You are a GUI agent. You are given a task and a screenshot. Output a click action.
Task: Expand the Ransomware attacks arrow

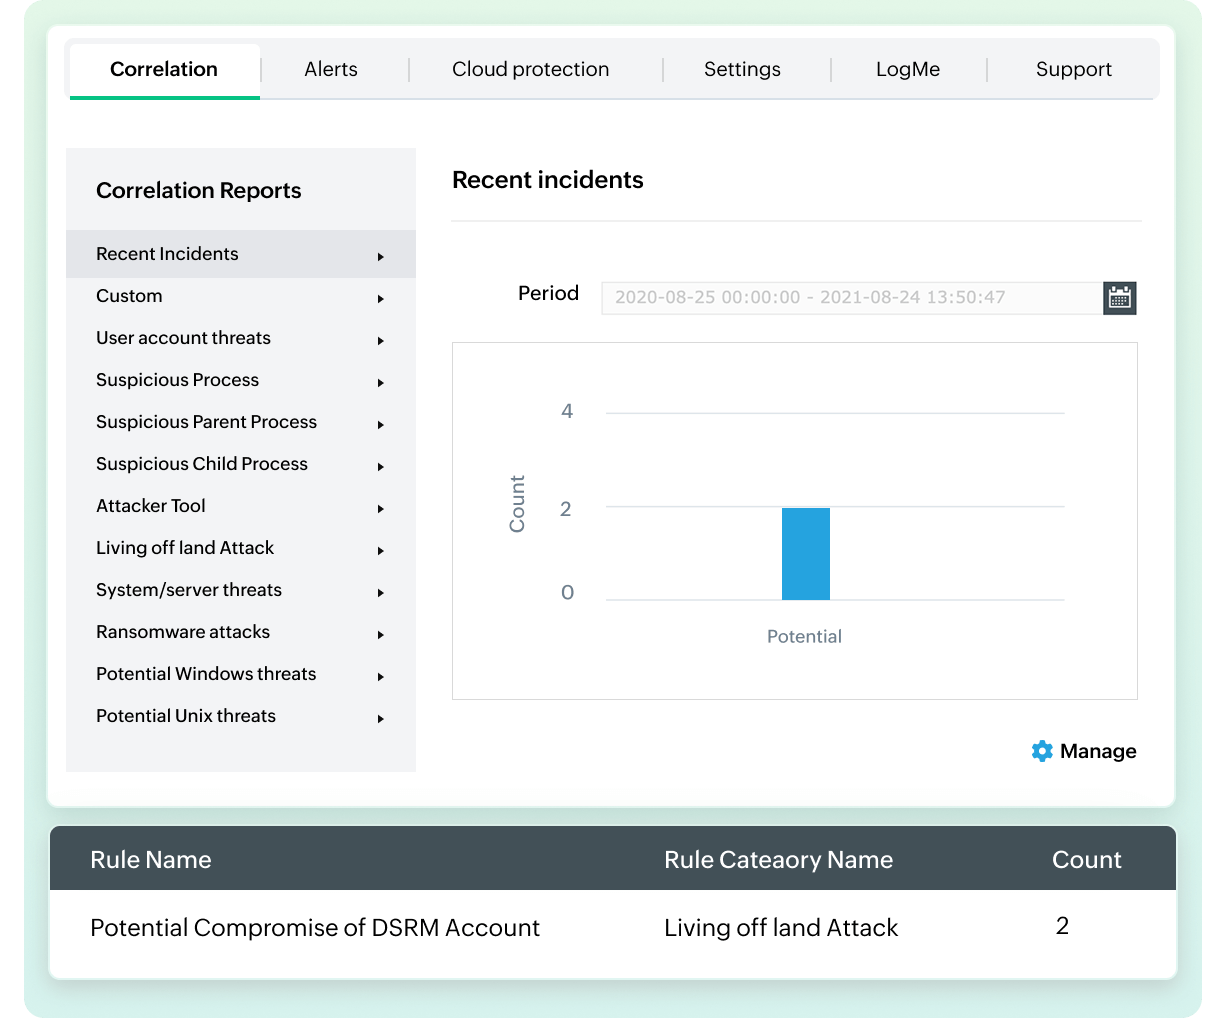[381, 635]
